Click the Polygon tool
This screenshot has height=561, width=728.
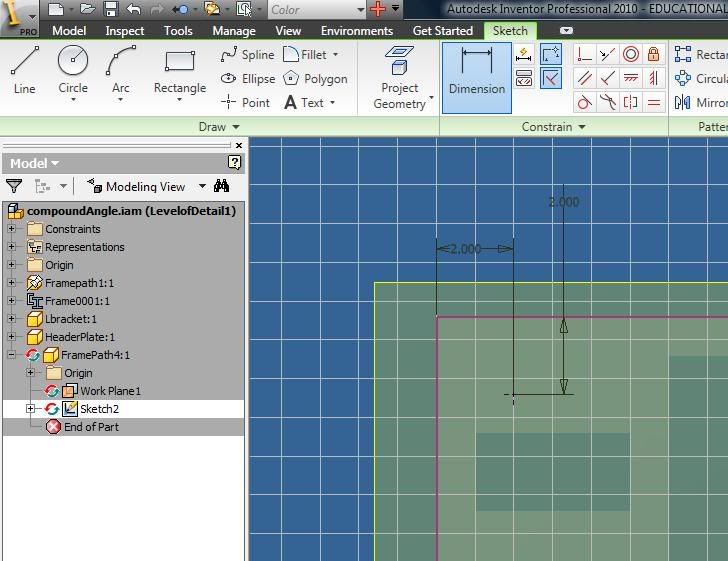click(315, 79)
